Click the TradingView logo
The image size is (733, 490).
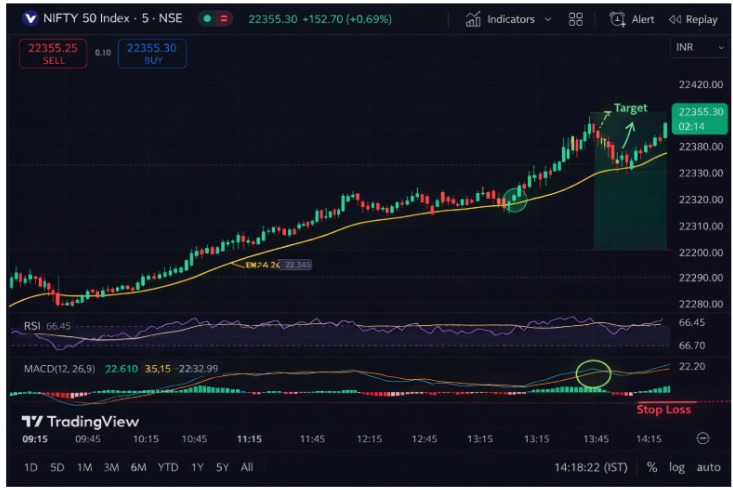[80, 421]
